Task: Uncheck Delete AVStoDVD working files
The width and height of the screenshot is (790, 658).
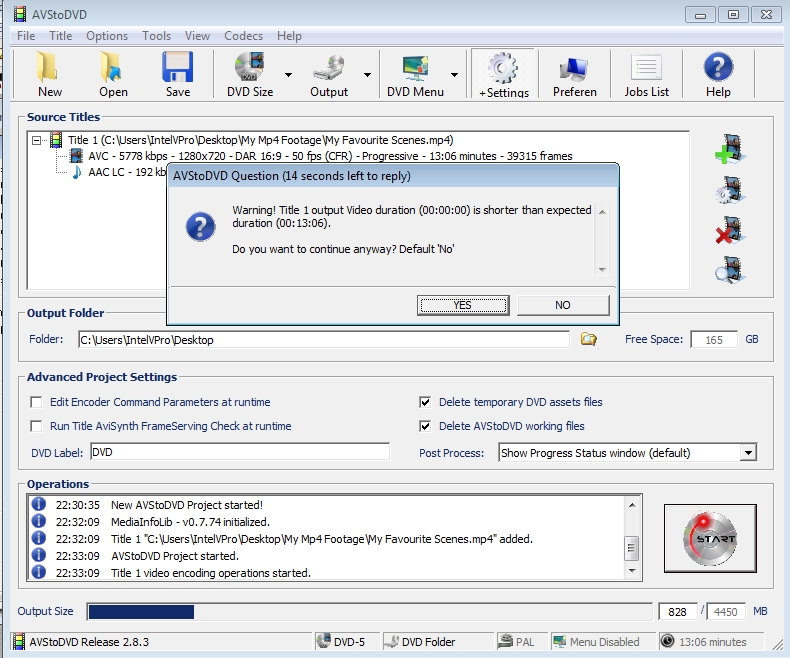Action: pos(425,426)
